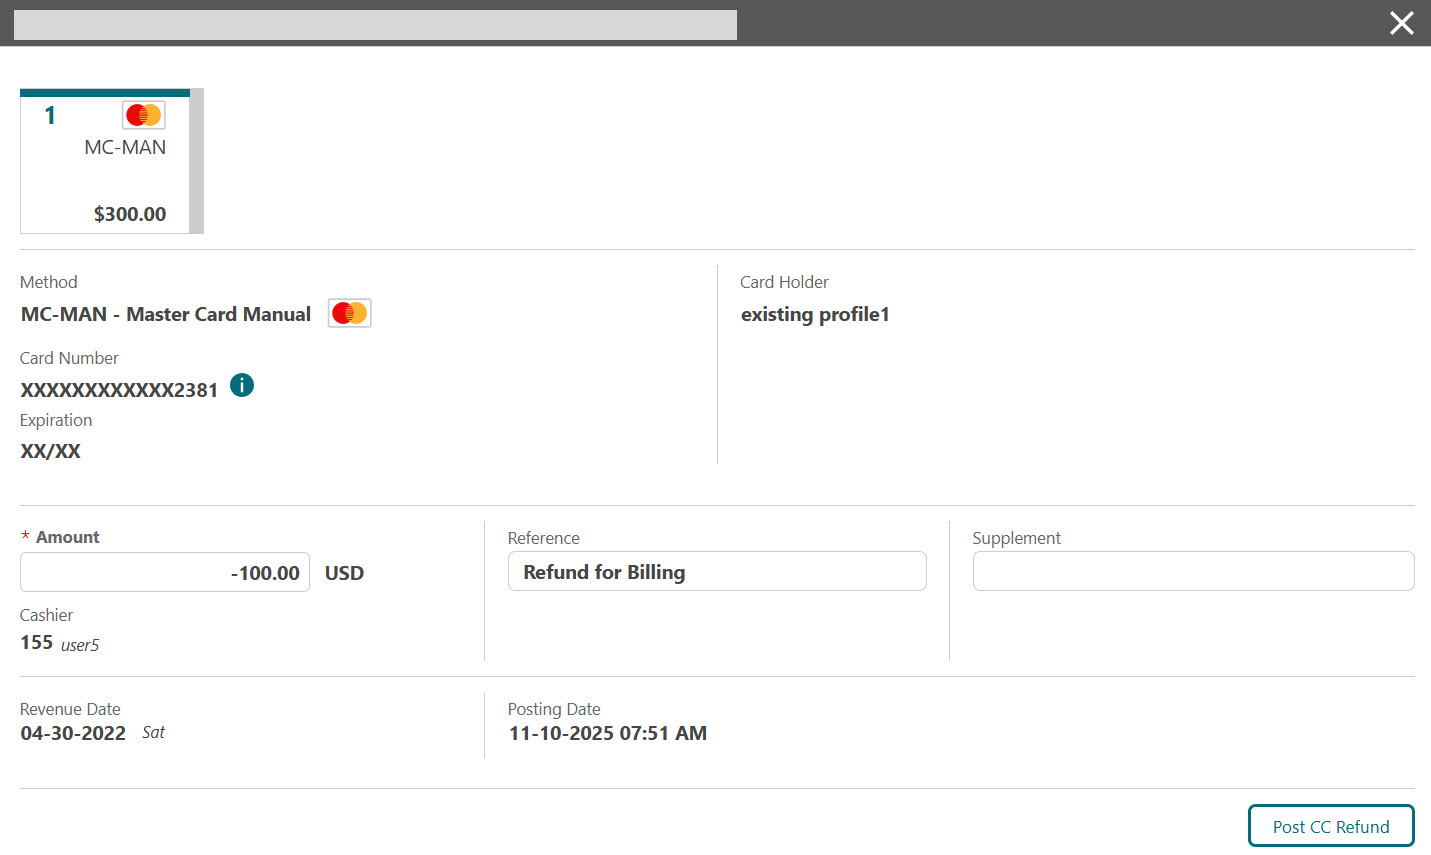The height and width of the screenshot is (855, 1431).
Task: Click the Mastercard logo beside Master Card Manual
Action: coord(349,312)
